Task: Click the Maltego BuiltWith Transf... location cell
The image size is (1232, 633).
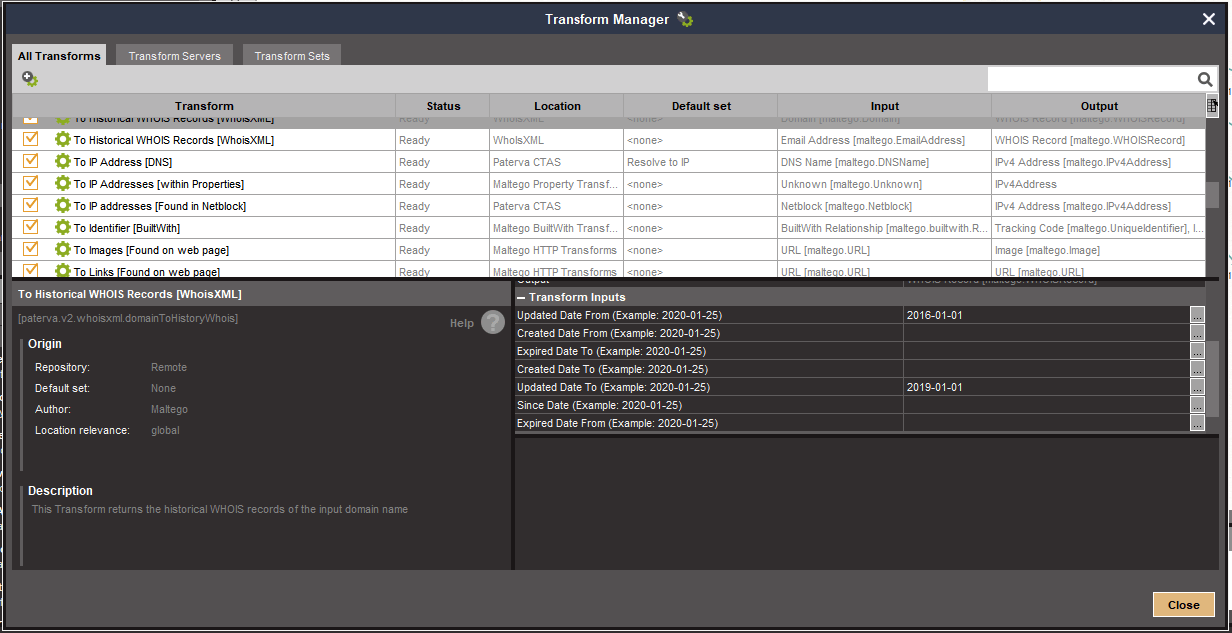Action: pos(556,228)
